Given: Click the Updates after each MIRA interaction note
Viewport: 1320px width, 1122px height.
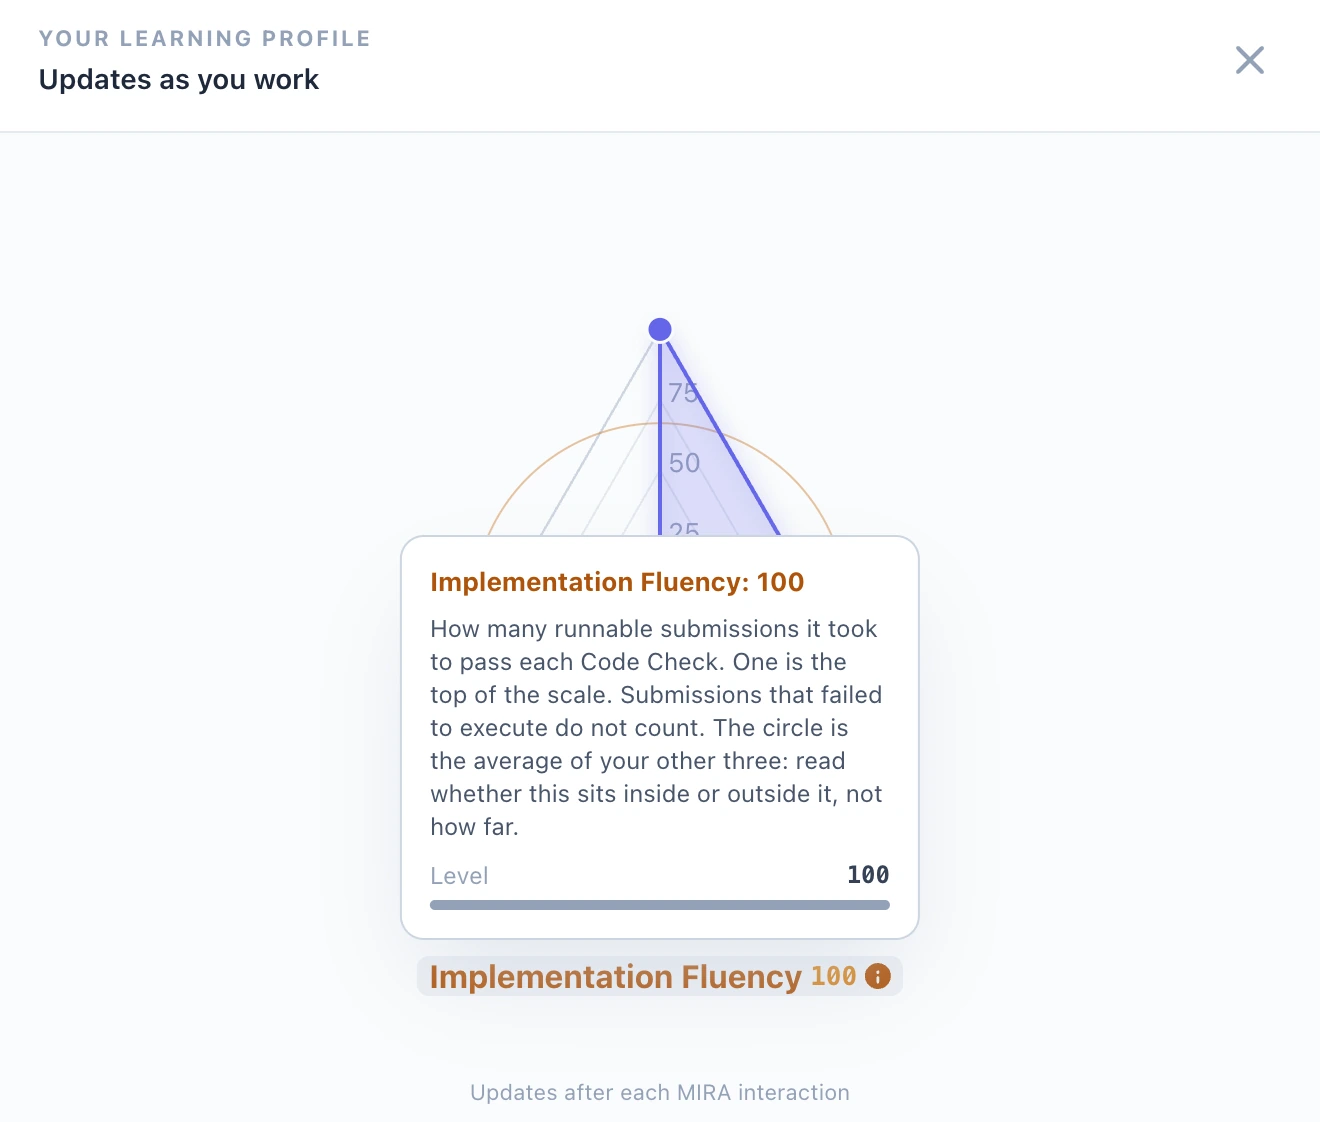Looking at the screenshot, I should (660, 1092).
